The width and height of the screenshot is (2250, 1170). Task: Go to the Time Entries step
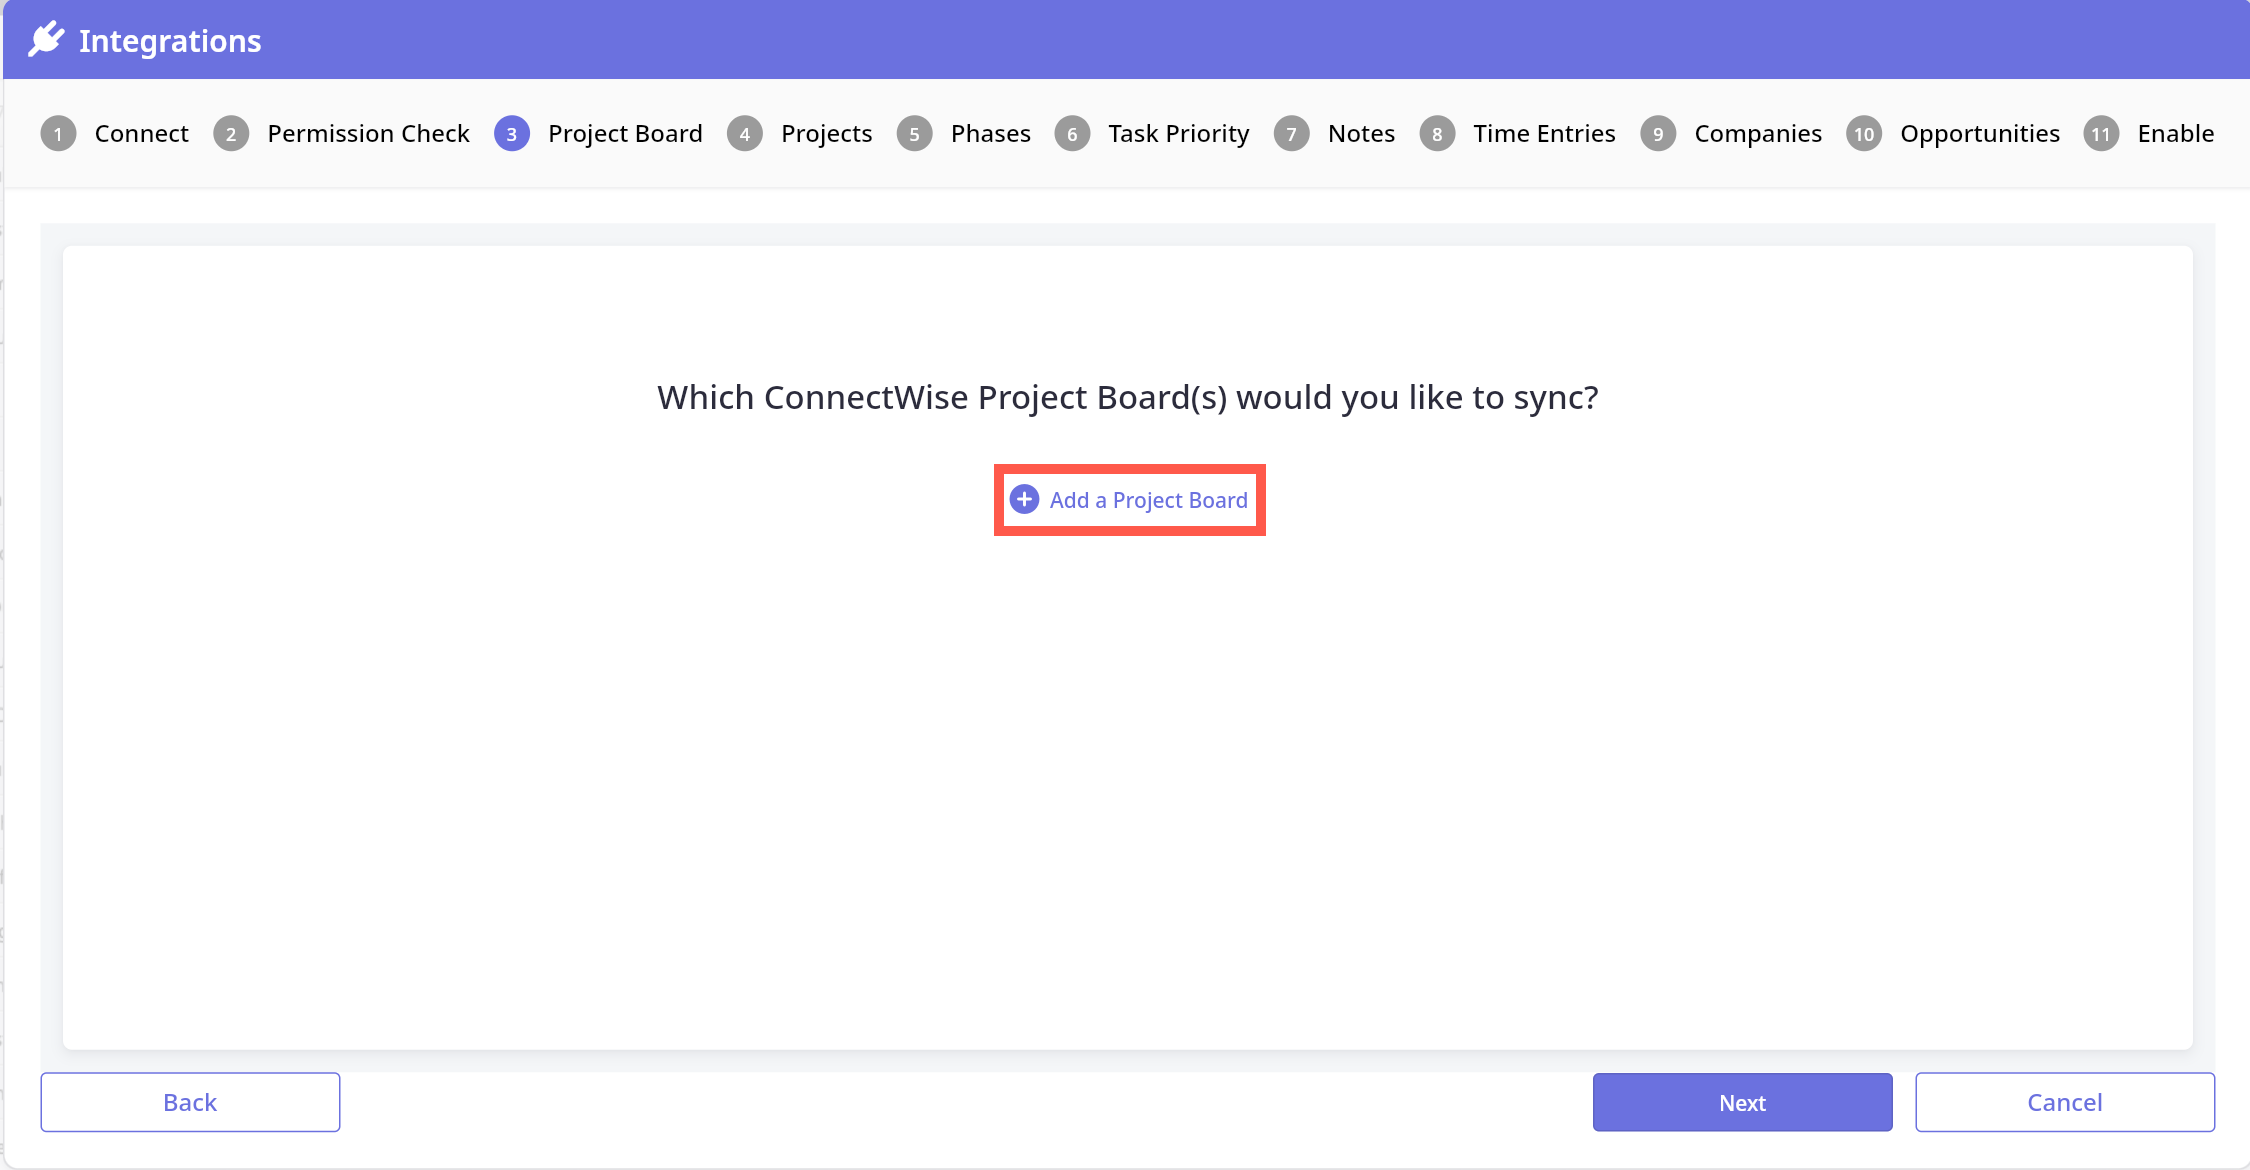click(1544, 134)
